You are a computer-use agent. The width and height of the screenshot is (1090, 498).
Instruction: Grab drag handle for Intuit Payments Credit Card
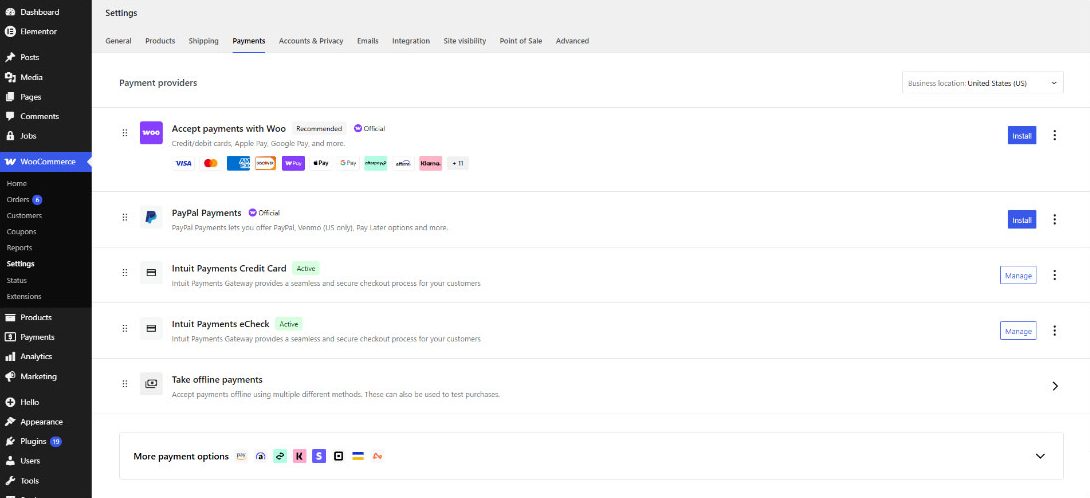pyautogui.click(x=125, y=273)
